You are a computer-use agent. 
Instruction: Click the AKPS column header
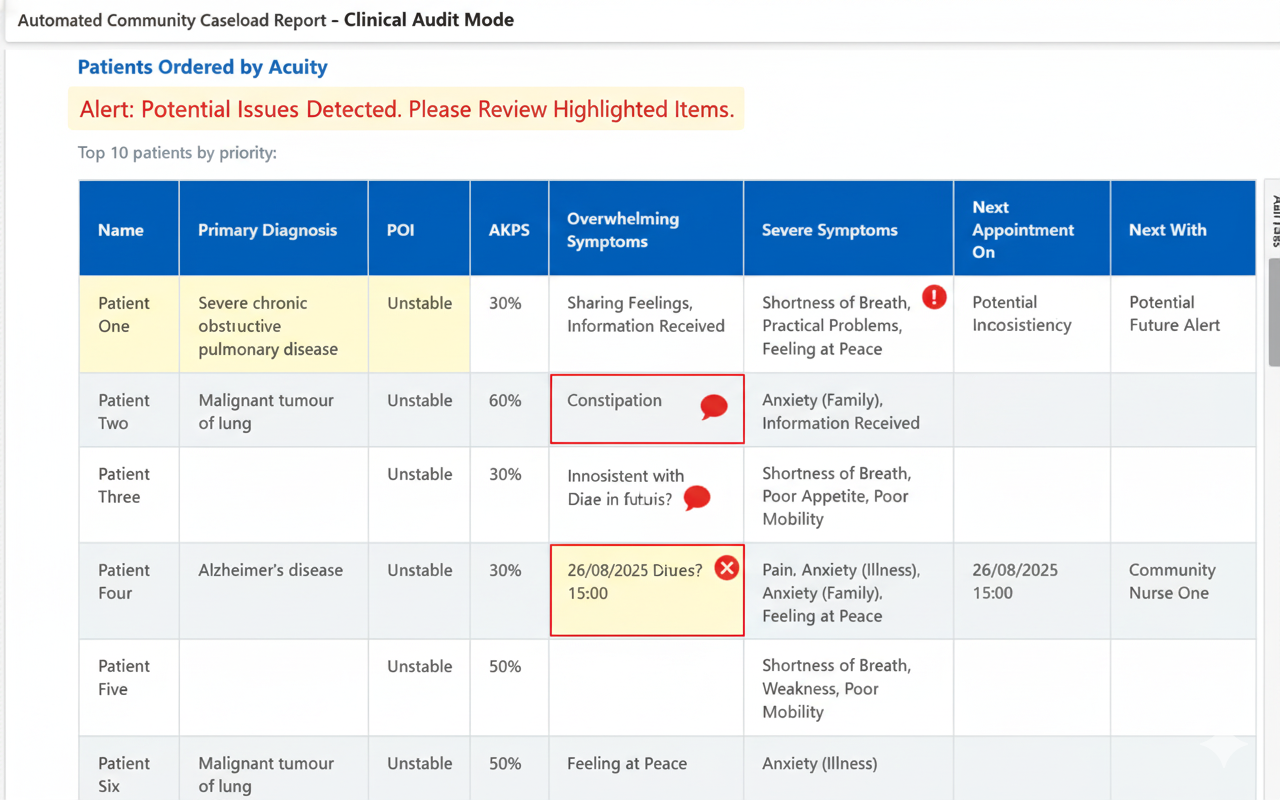pyautogui.click(x=508, y=230)
